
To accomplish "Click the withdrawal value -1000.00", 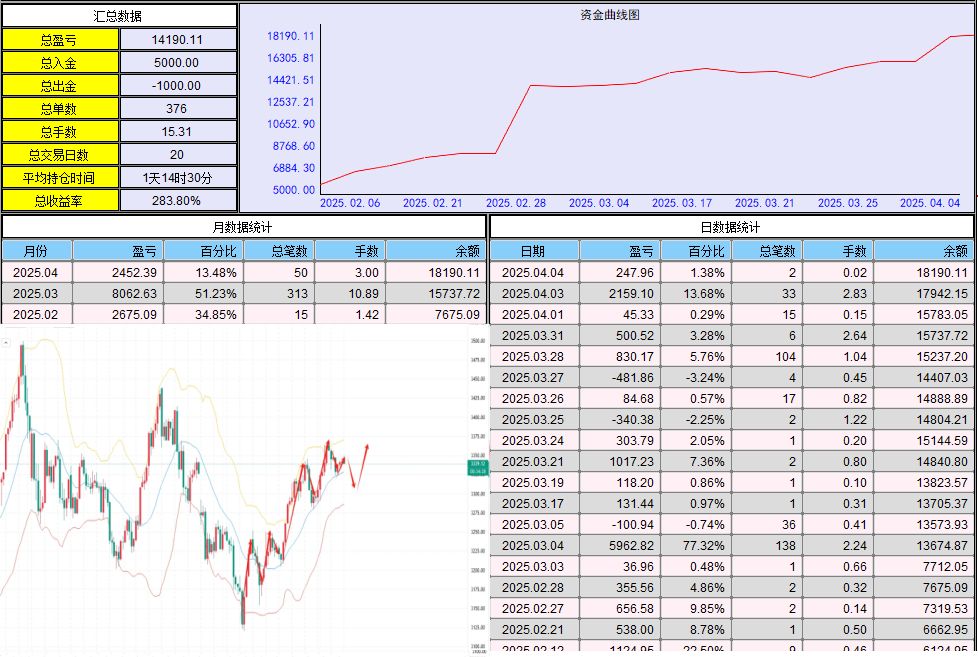I will pos(178,85).
